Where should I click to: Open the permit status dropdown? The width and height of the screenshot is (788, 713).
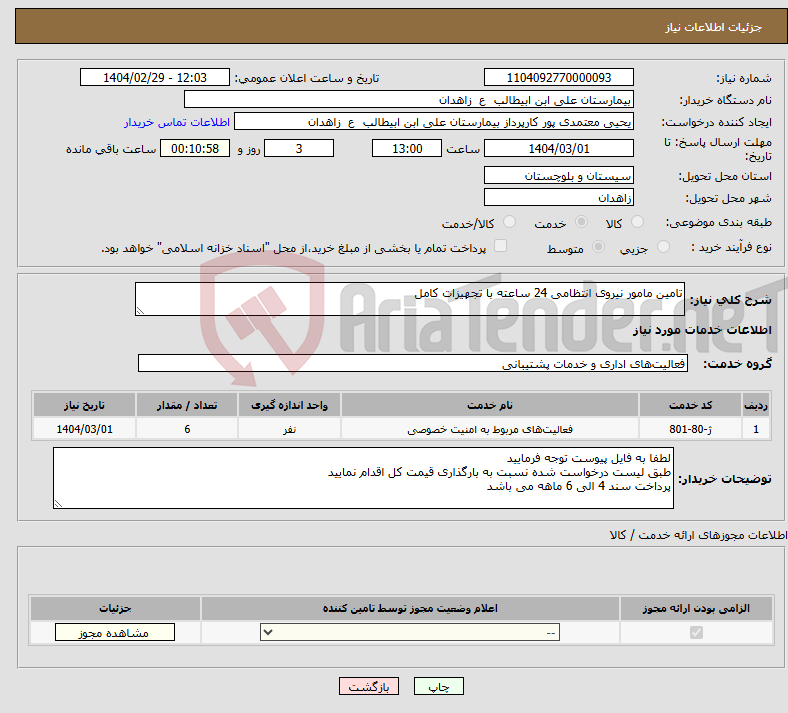[410, 632]
